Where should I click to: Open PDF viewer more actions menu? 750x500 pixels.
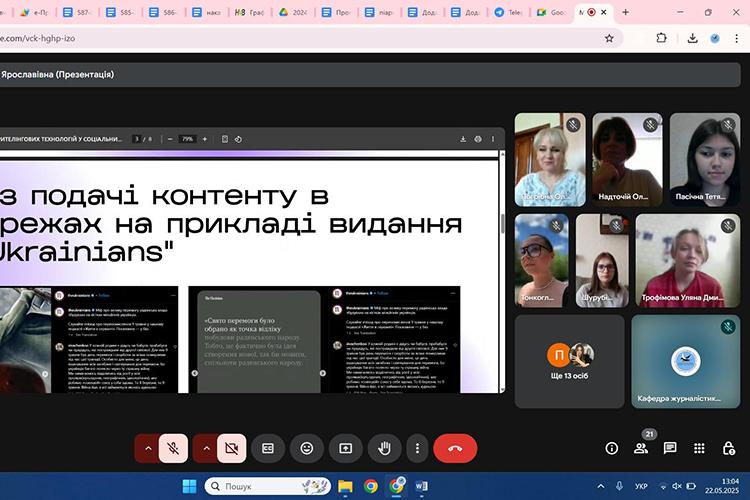(493, 139)
